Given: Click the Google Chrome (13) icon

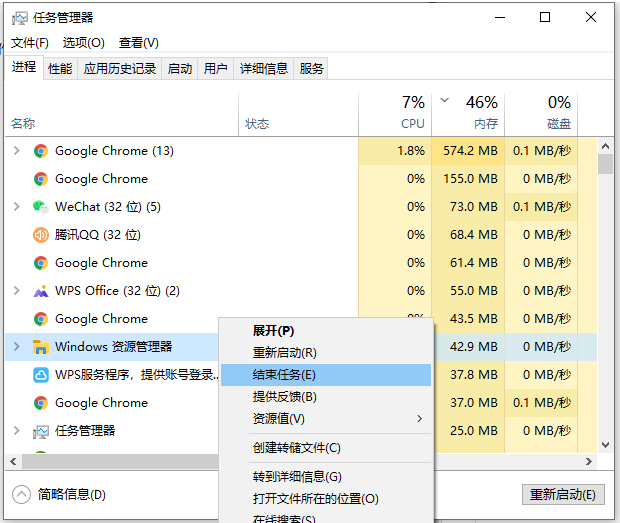Looking at the screenshot, I should click(x=41, y=151).
